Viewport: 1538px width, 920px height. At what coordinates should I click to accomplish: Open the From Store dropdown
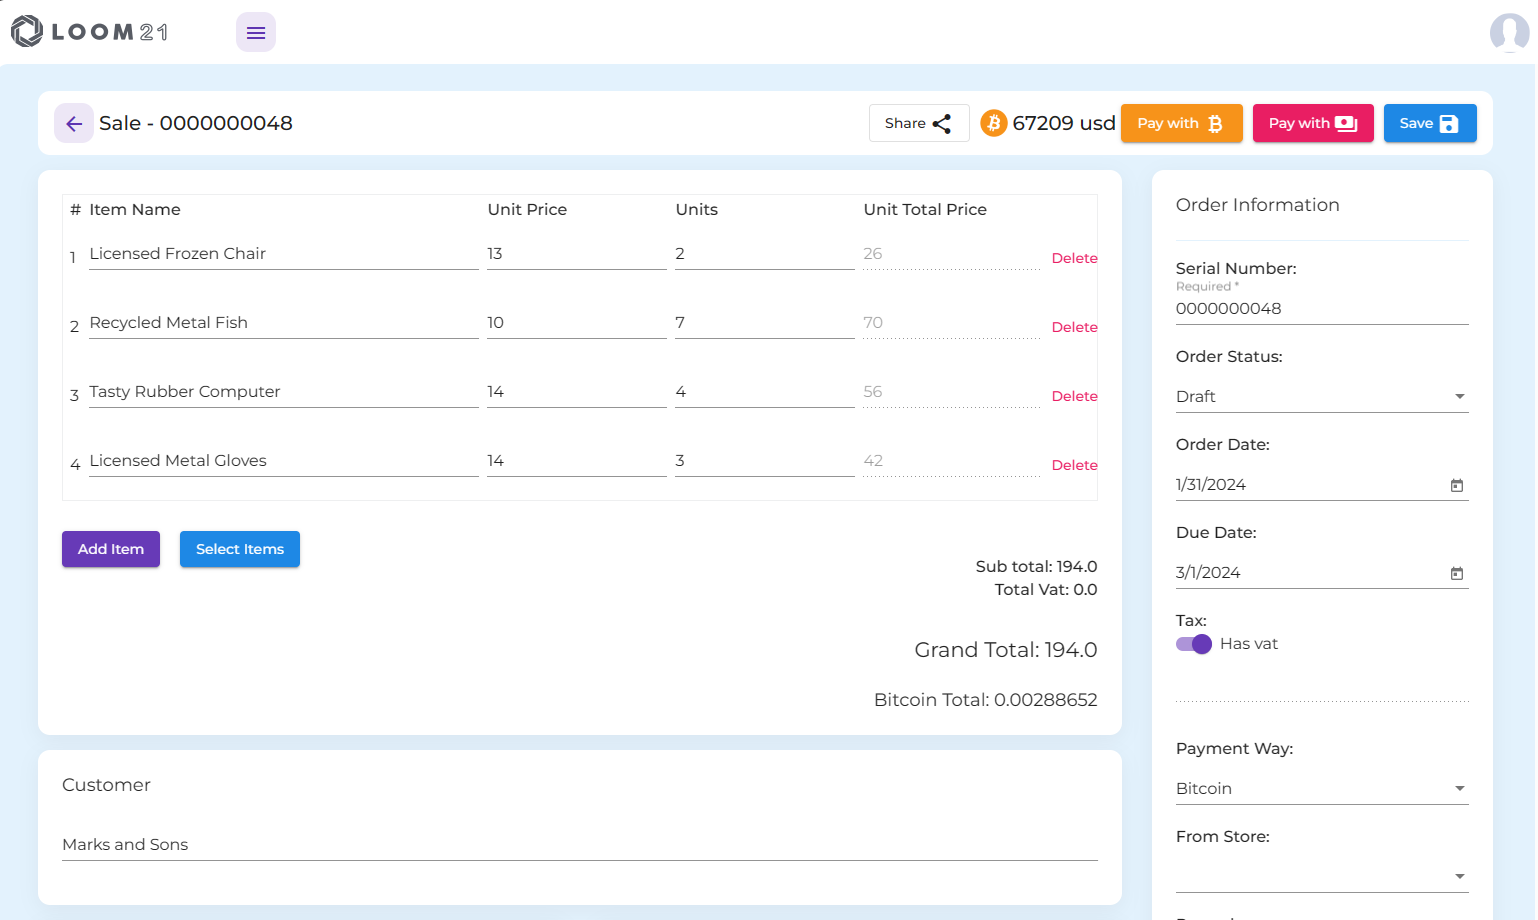click(1322, 877)
